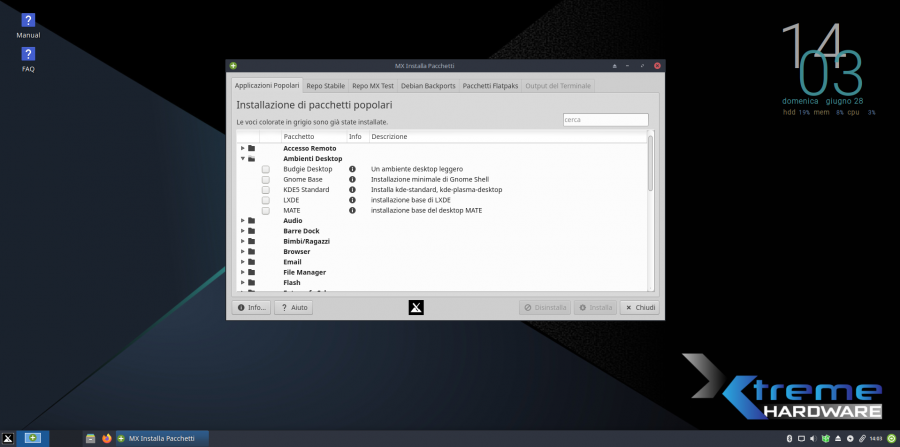Launch Firefox from the taskbar
This screenshot has height=447, width=900.
pos(106,438)
